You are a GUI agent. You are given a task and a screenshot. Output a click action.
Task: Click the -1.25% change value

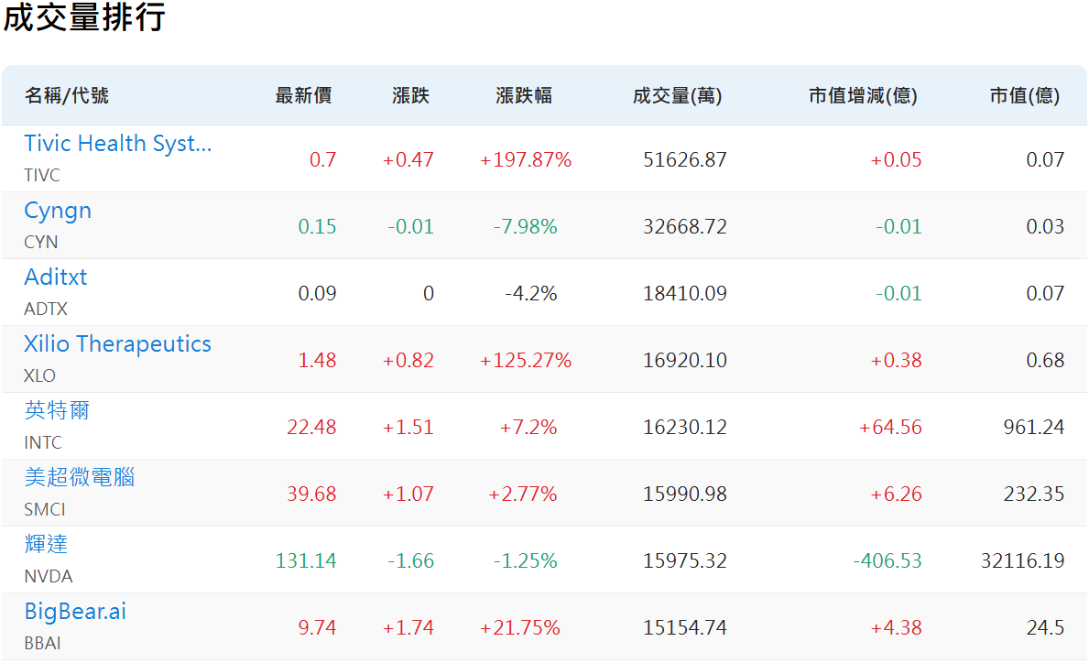(525, 560)
